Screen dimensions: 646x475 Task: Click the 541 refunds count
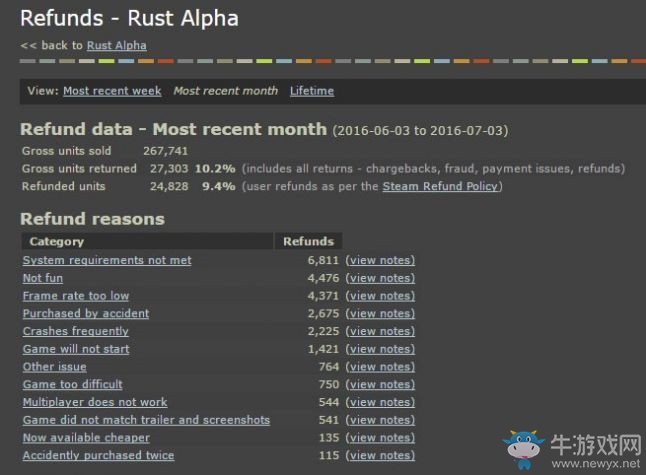pyautogui.click(x=329, y=420)
